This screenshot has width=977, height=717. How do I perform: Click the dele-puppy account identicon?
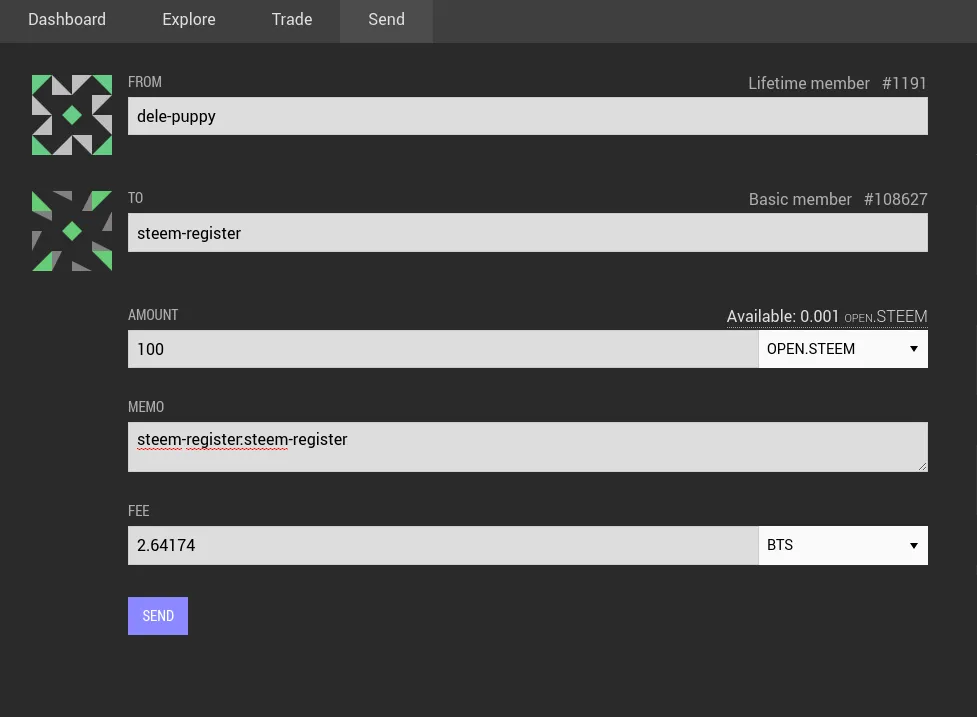click(x=72, y=115)
